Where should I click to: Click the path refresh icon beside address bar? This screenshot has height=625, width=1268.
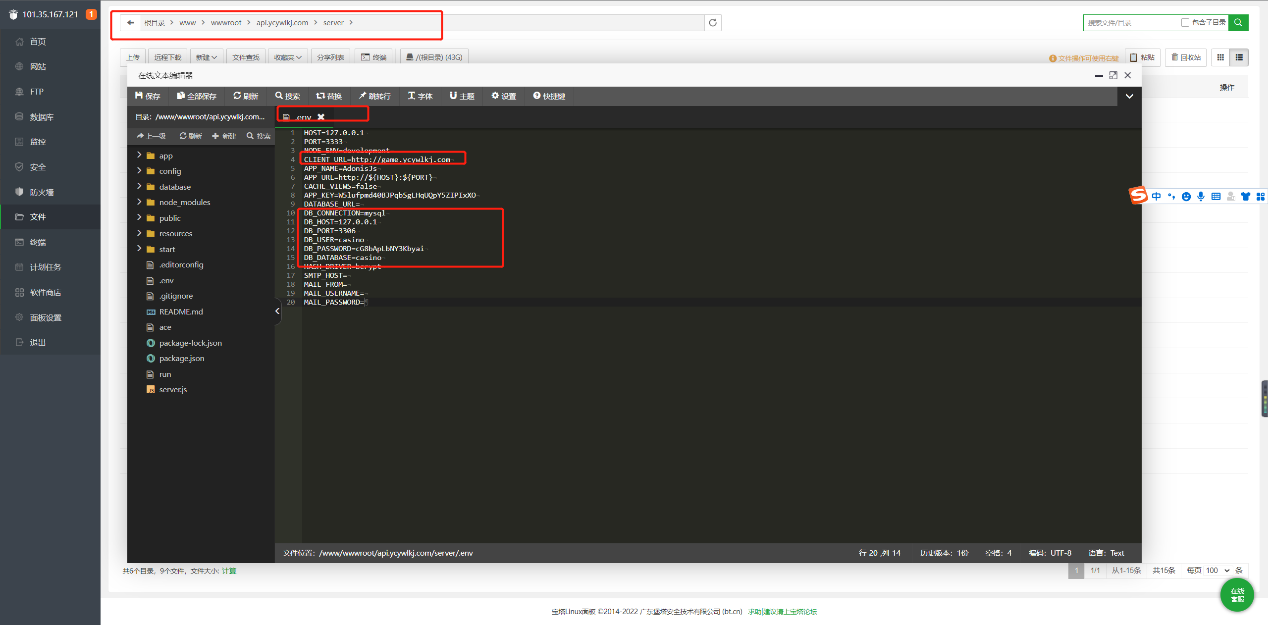[712, 22]
